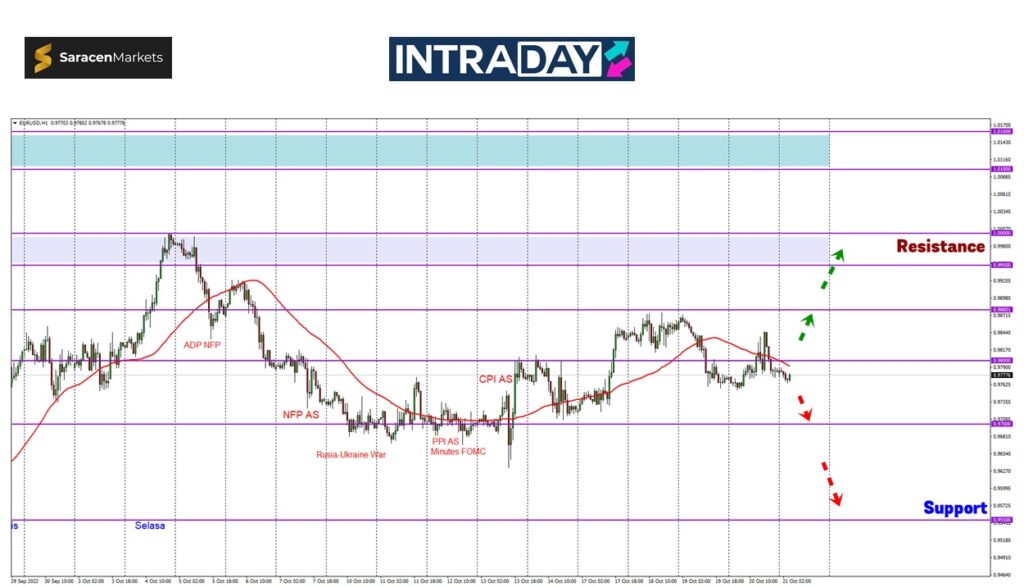This screenshot has height=587, width=1024.
Task: Click the upper green dashed arrow near Resistance
Action: coord(831,268)
